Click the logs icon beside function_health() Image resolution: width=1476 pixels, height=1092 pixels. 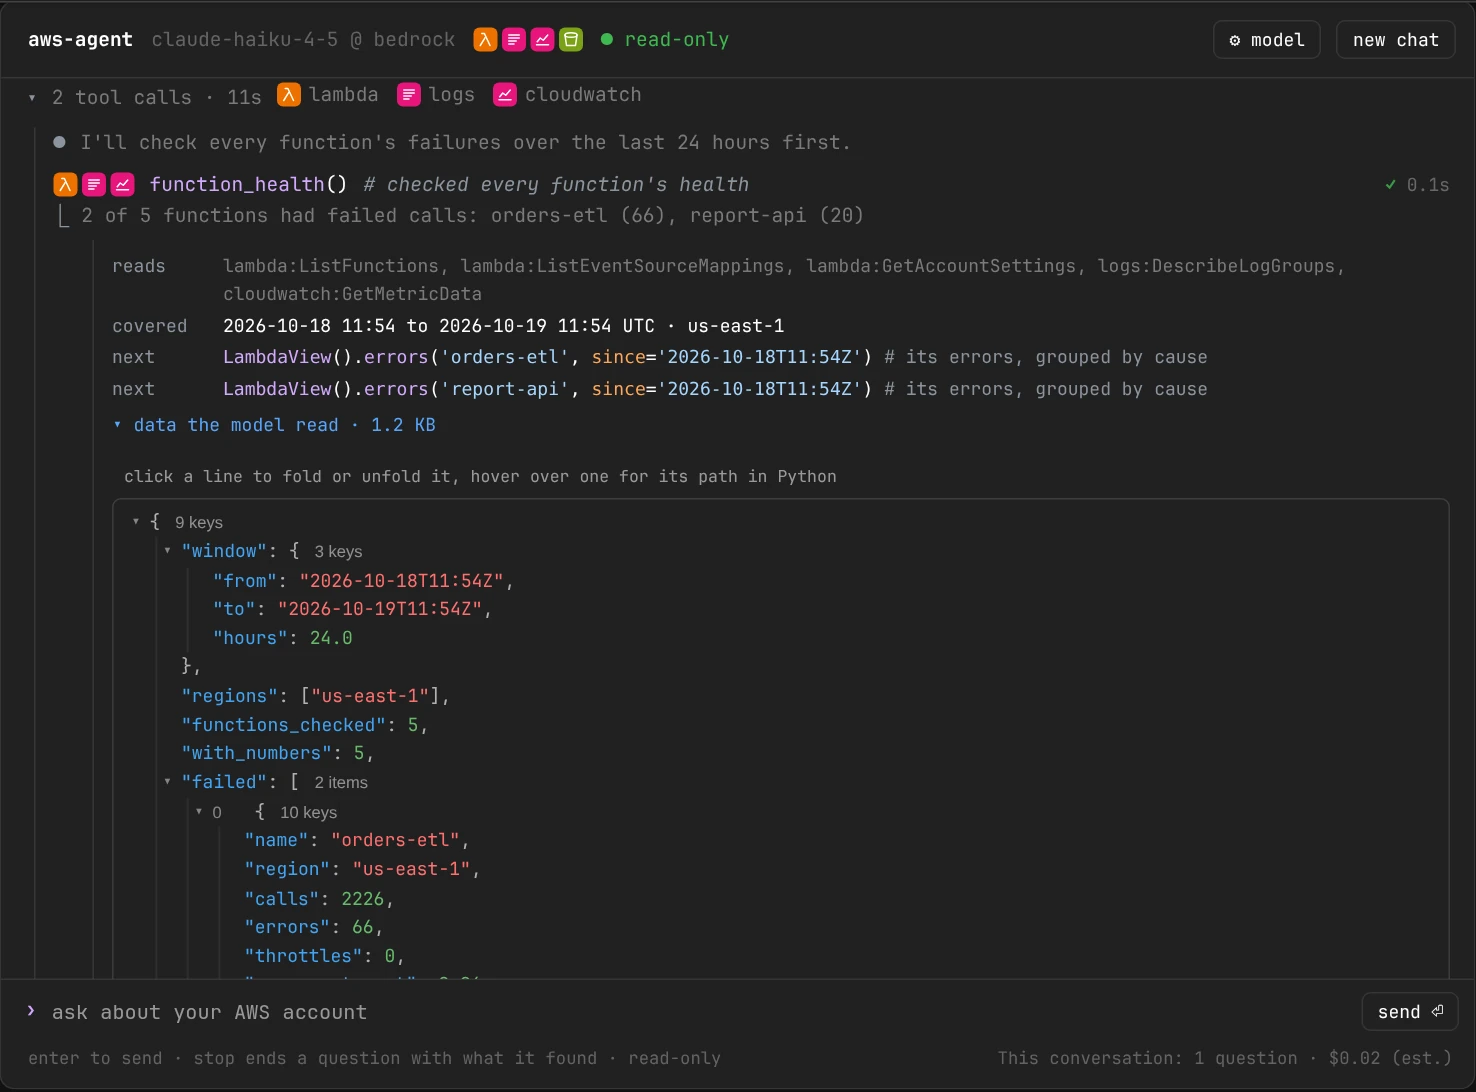(x=94, y=184)
